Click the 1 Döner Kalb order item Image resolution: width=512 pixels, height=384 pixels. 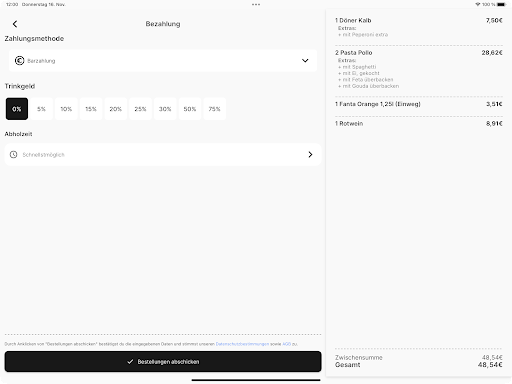353,20
